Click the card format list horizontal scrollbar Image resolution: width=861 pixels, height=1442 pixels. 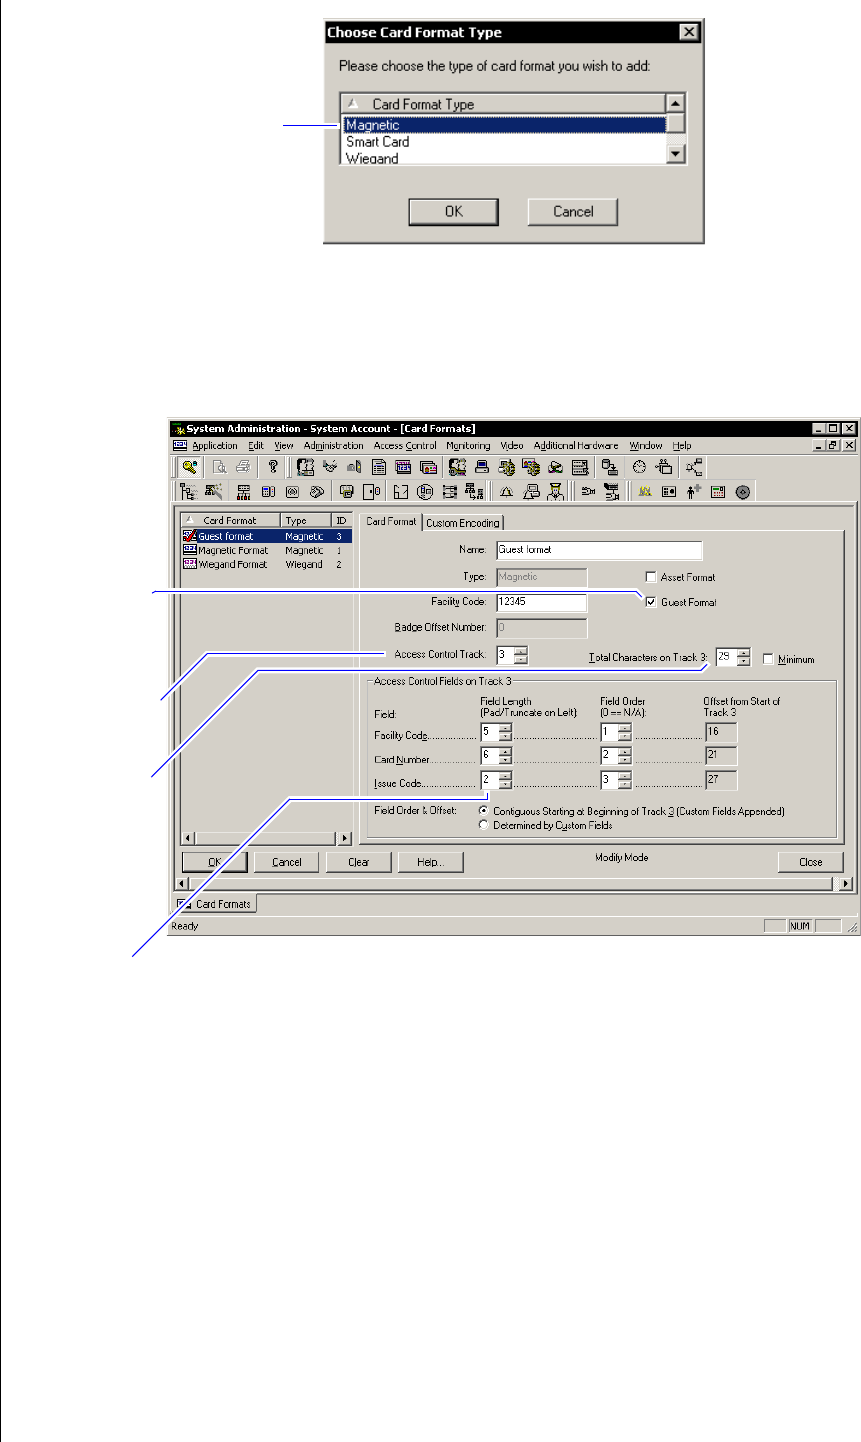click(266, 838)
